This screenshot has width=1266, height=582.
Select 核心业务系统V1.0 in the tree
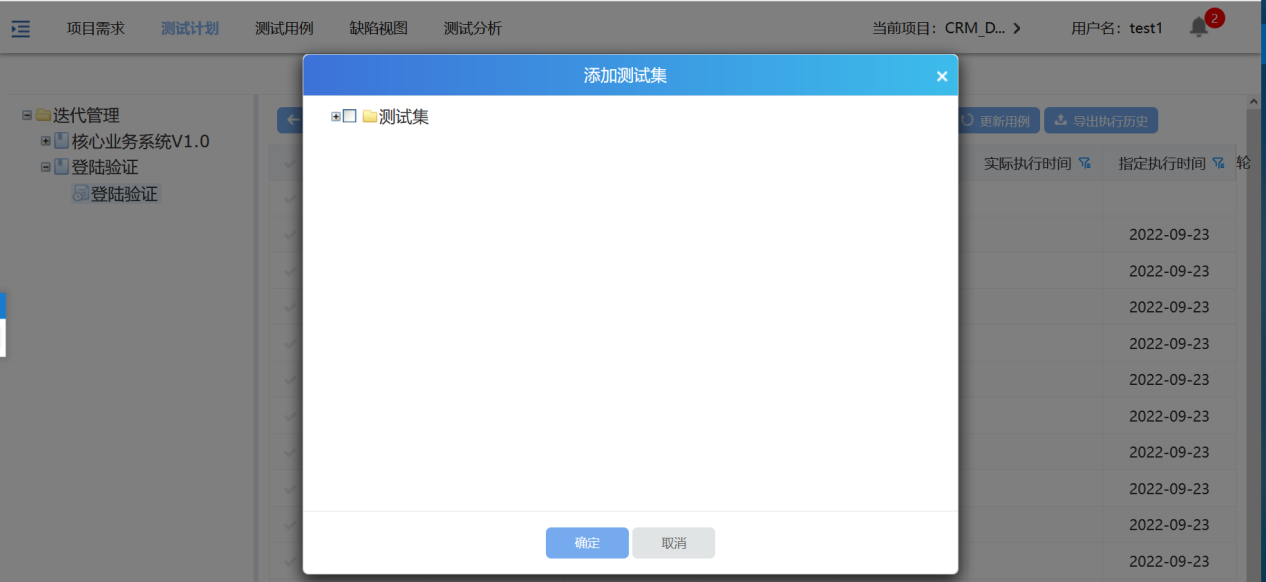click(x=141, y=142)
